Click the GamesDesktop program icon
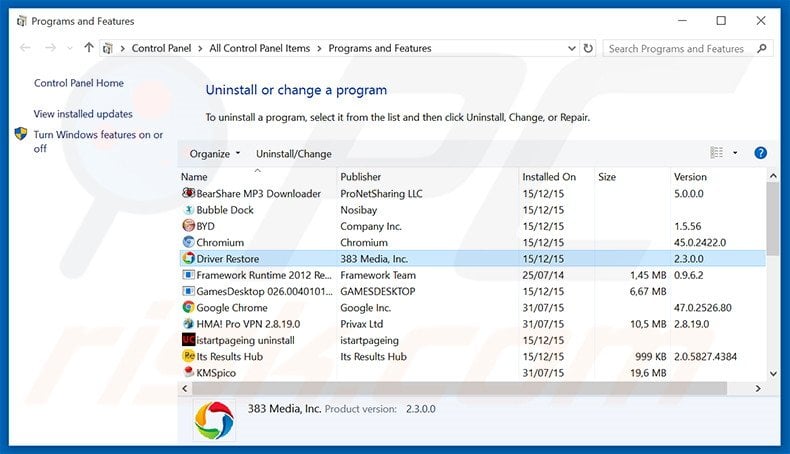790x454 pixels. (188, 291)
